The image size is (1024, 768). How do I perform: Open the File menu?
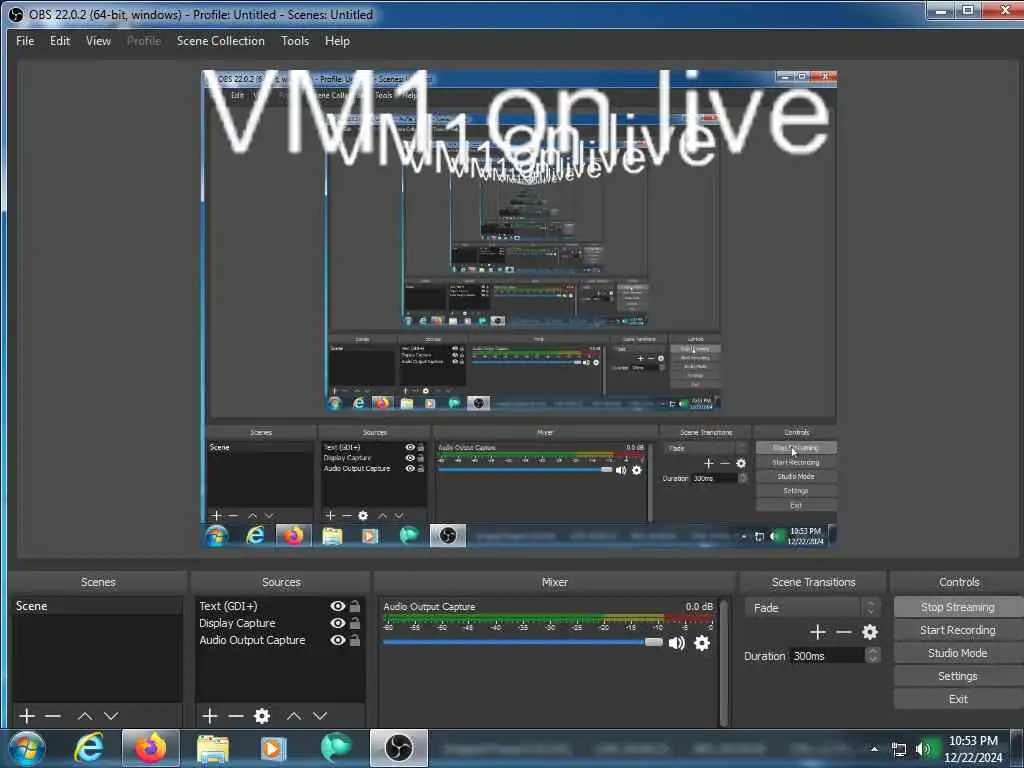point(25,40)
